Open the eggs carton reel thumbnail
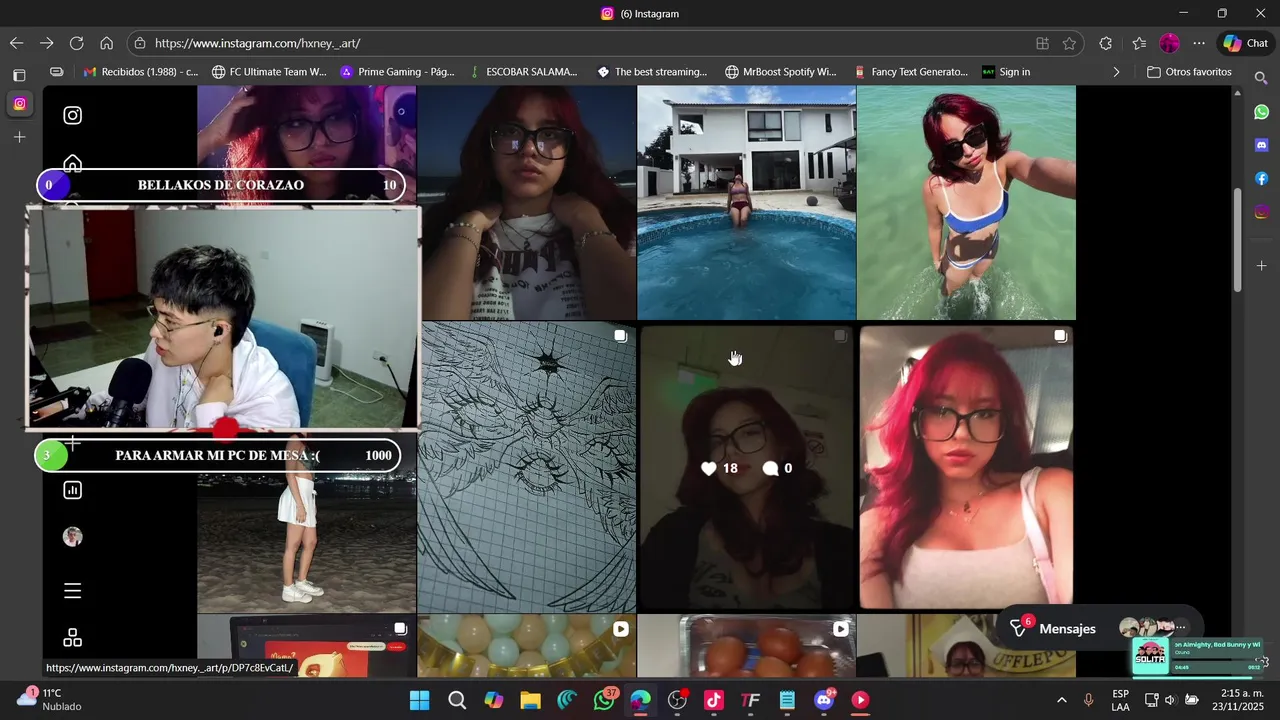This screenshot has width=1280, height=720. pyautogui.click(x=746, y=646)
